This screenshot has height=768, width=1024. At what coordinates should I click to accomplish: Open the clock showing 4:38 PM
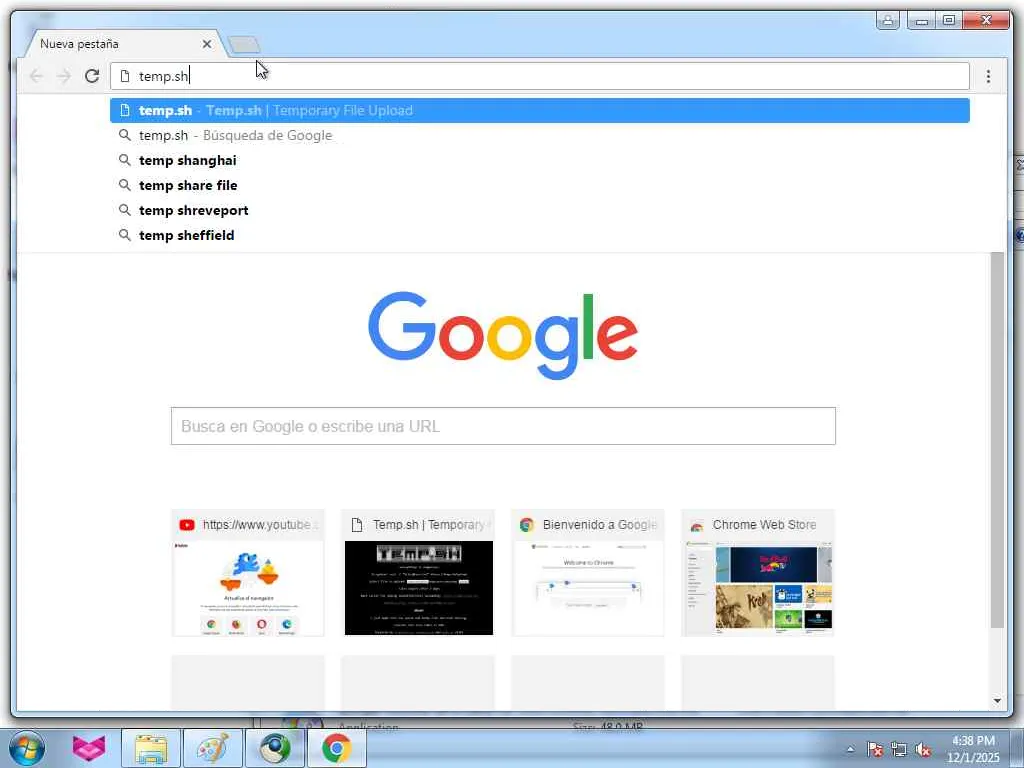coord(973,748)
